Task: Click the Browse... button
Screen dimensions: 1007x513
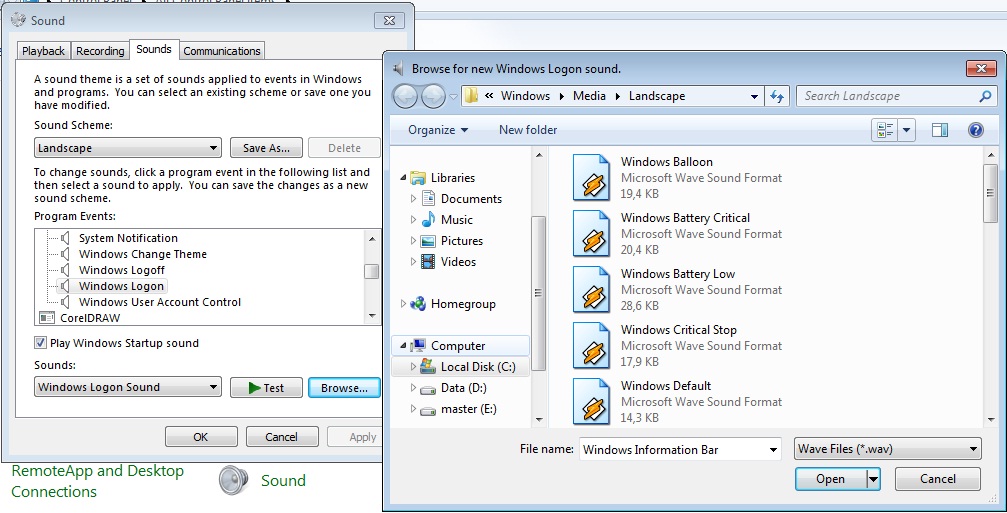Action: click(344, 388)
